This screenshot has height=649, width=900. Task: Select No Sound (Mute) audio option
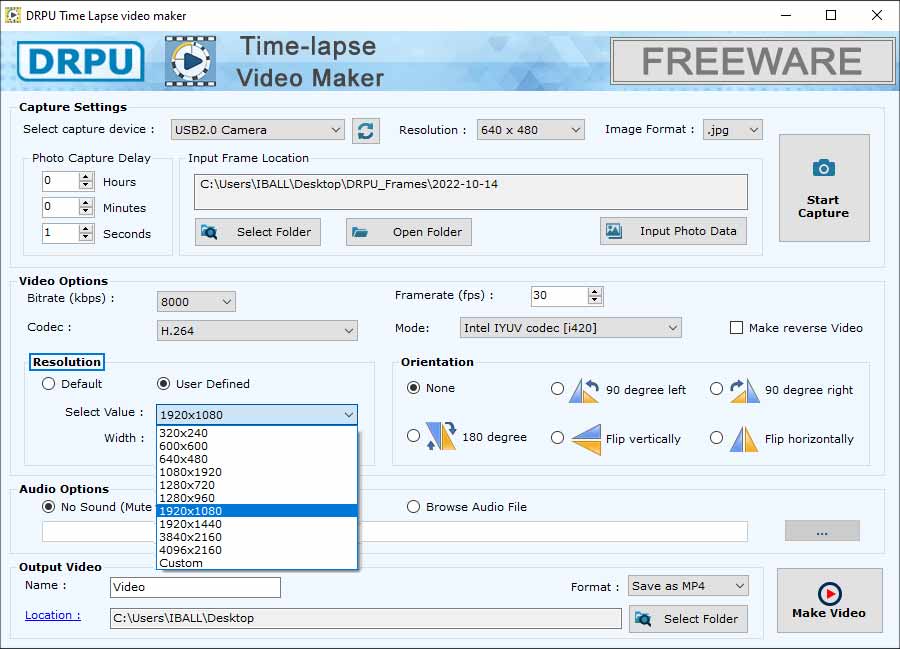tap(49, 507)
